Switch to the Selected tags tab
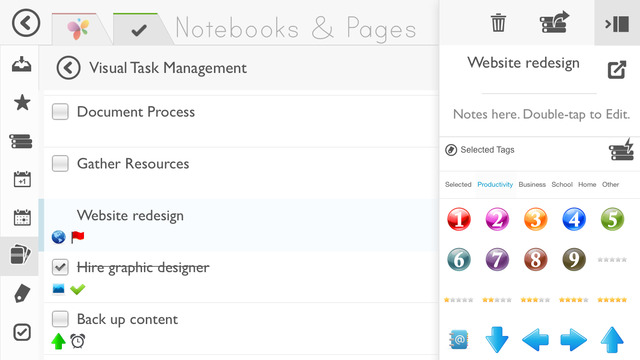The height and width of the screenshot is (360, 640). coord(458,184)
